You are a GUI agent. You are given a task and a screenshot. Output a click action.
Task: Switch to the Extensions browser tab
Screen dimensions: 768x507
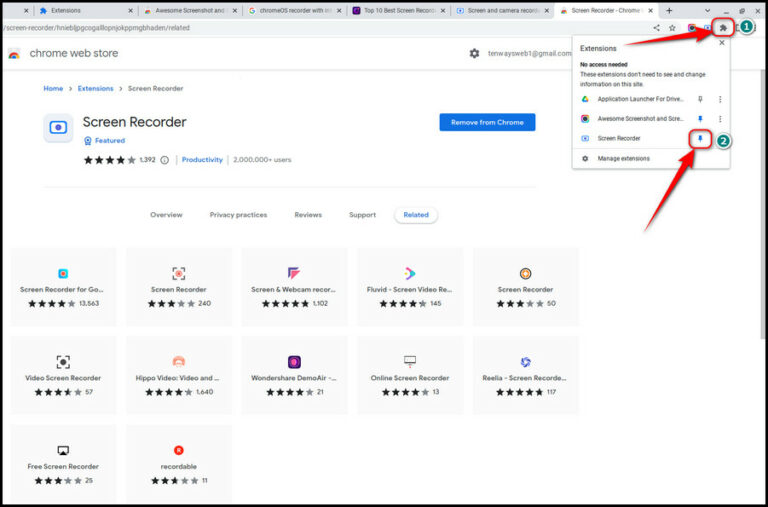(x=85, y=10)
